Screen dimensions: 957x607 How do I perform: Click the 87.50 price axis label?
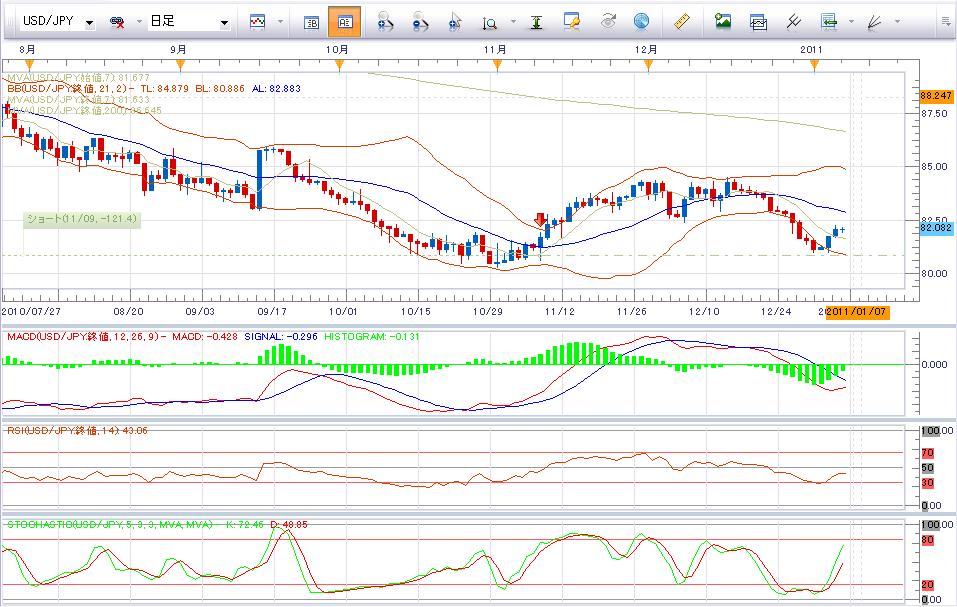pyautogui.click(x=934, y=113)
